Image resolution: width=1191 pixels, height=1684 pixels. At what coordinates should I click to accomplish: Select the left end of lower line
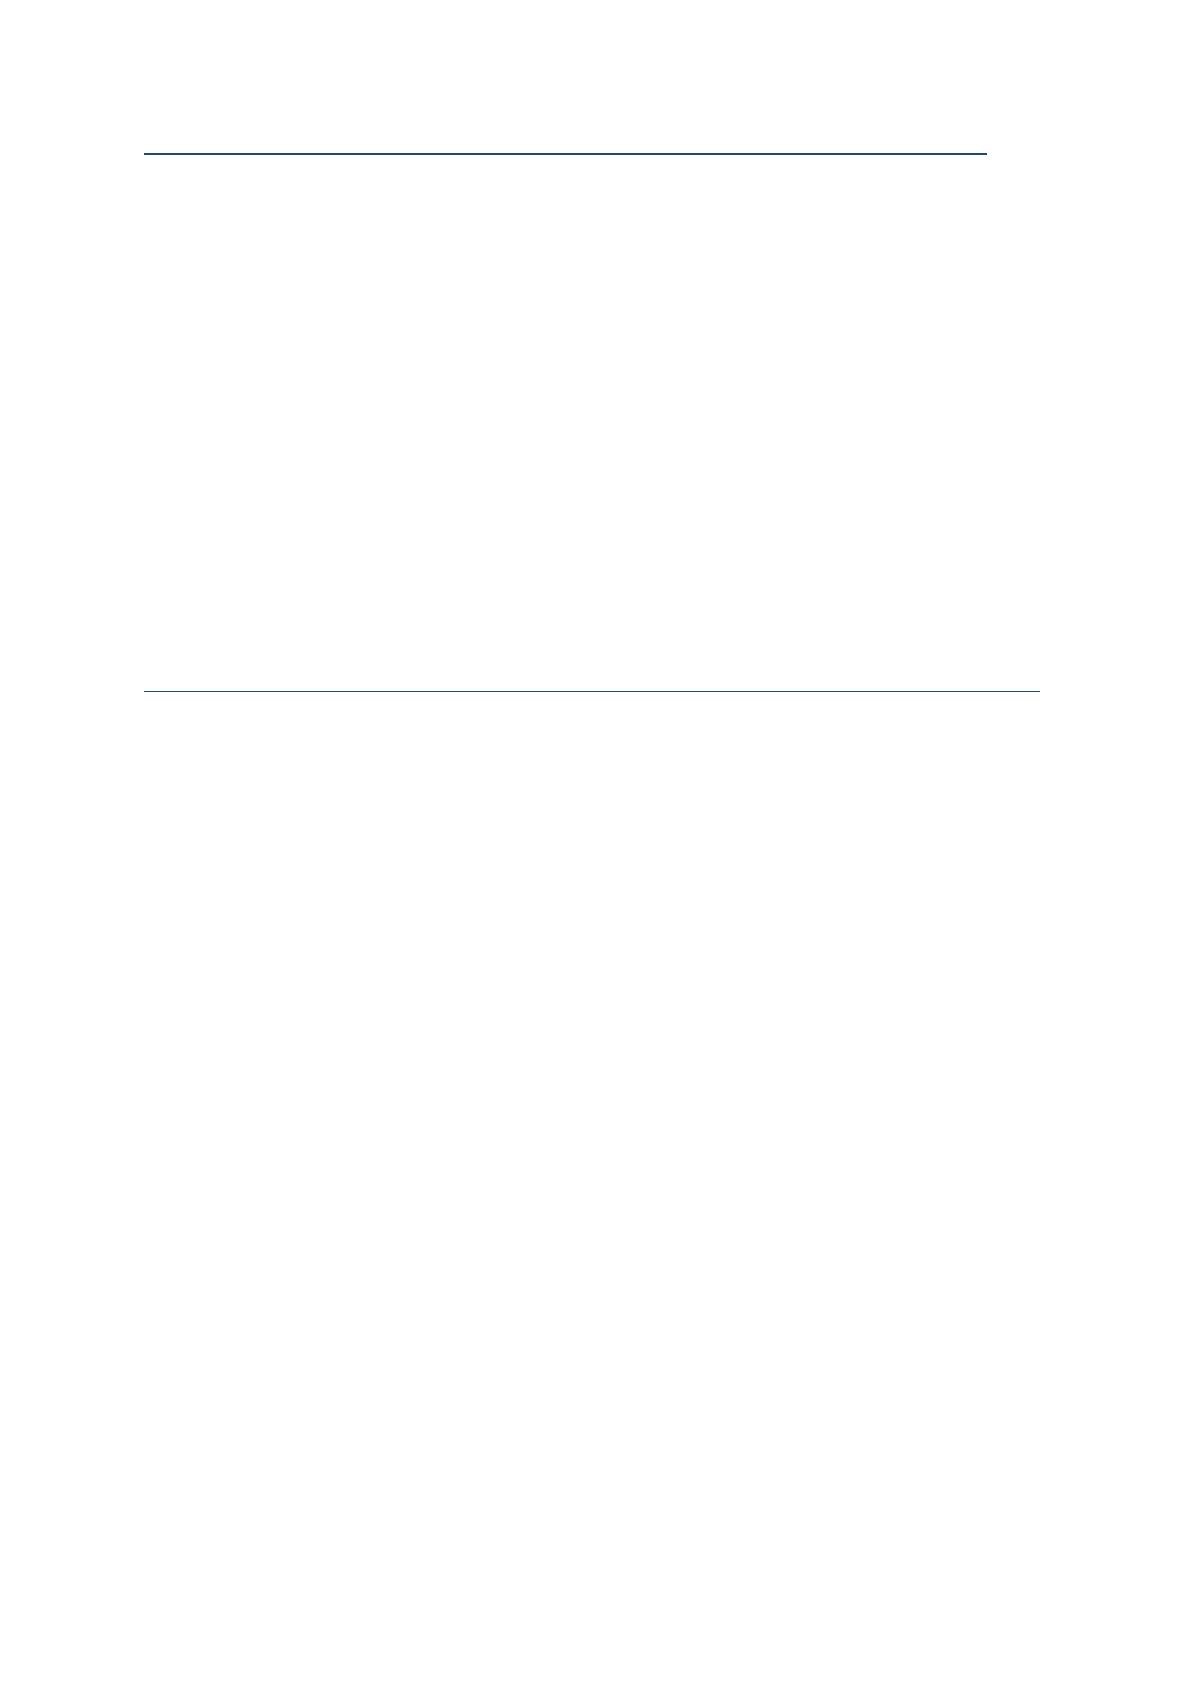coord(146,691)
